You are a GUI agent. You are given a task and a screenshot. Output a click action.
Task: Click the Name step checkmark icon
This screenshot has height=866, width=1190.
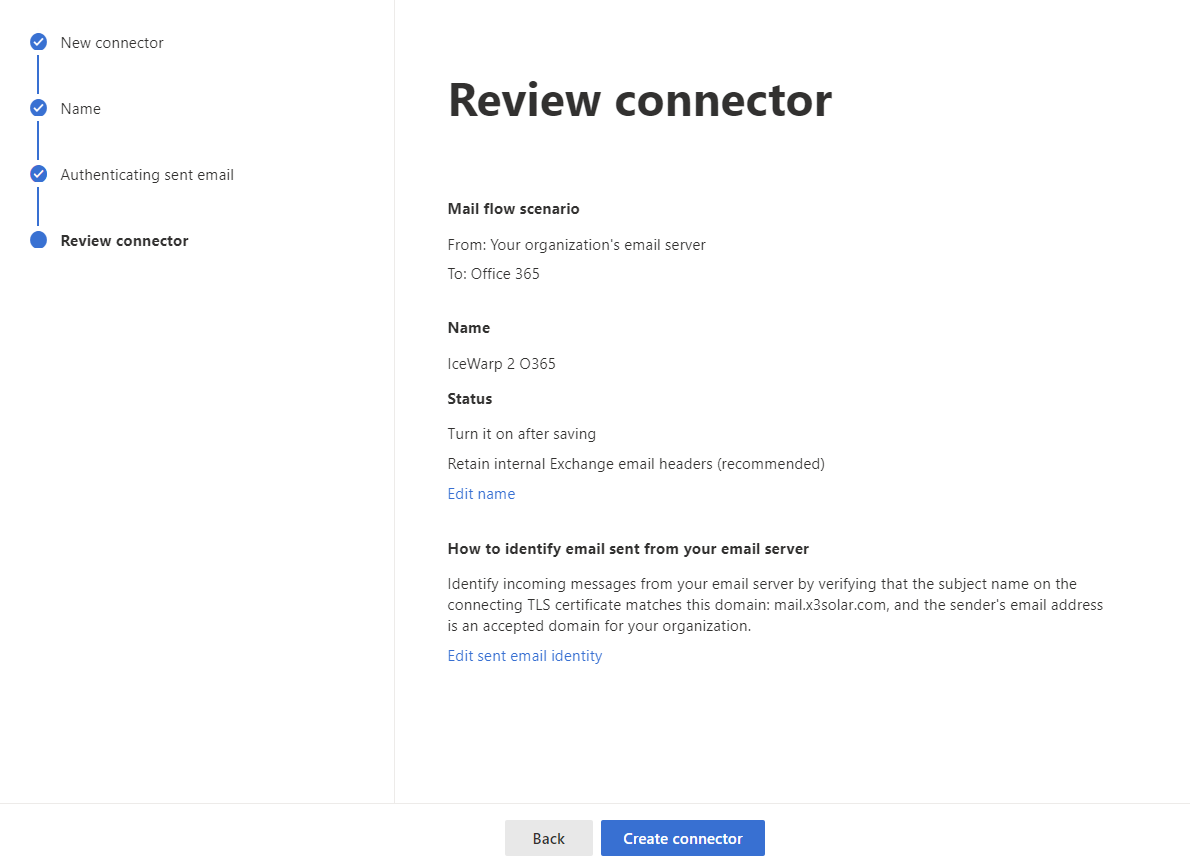(38, 108)
